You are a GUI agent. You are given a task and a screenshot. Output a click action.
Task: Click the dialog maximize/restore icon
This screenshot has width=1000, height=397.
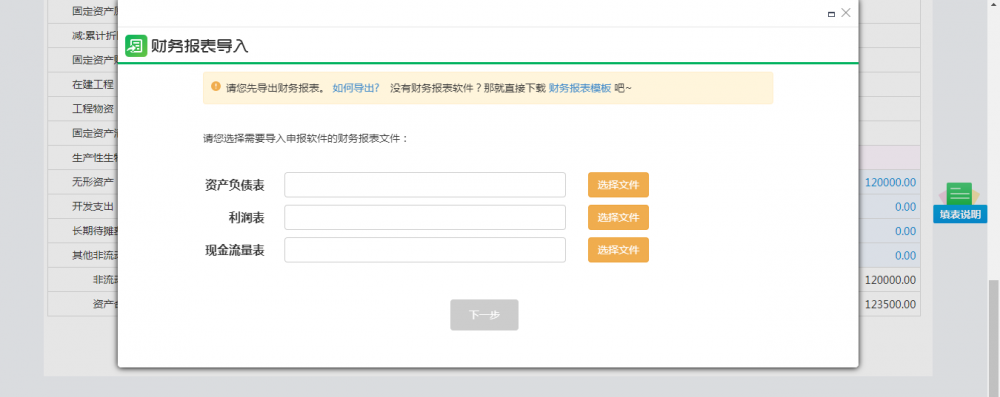click(831, 13)
